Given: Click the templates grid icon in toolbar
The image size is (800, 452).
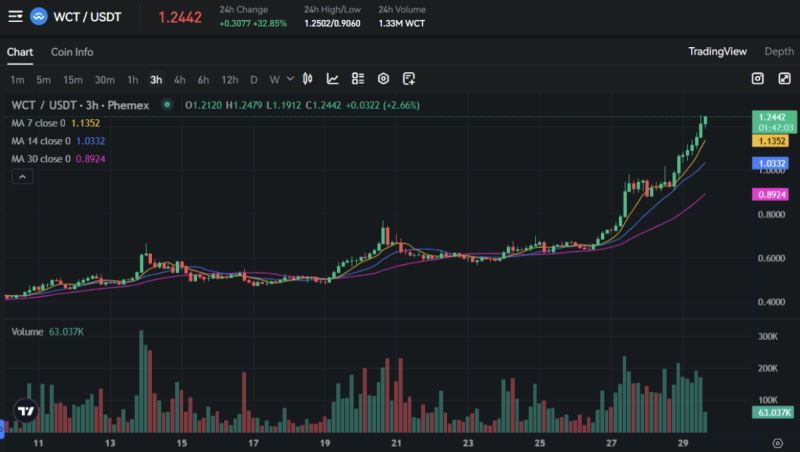Looking at the screenshot, I should point(358,79).
